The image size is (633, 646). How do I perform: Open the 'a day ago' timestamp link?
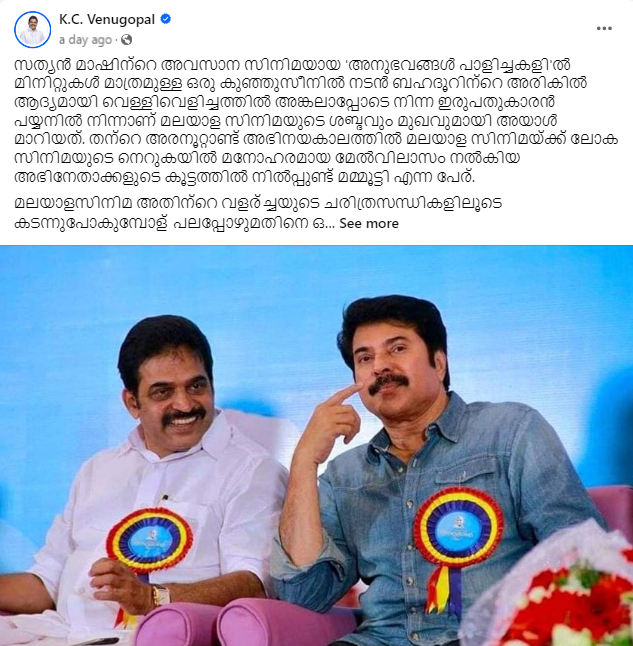85,40
